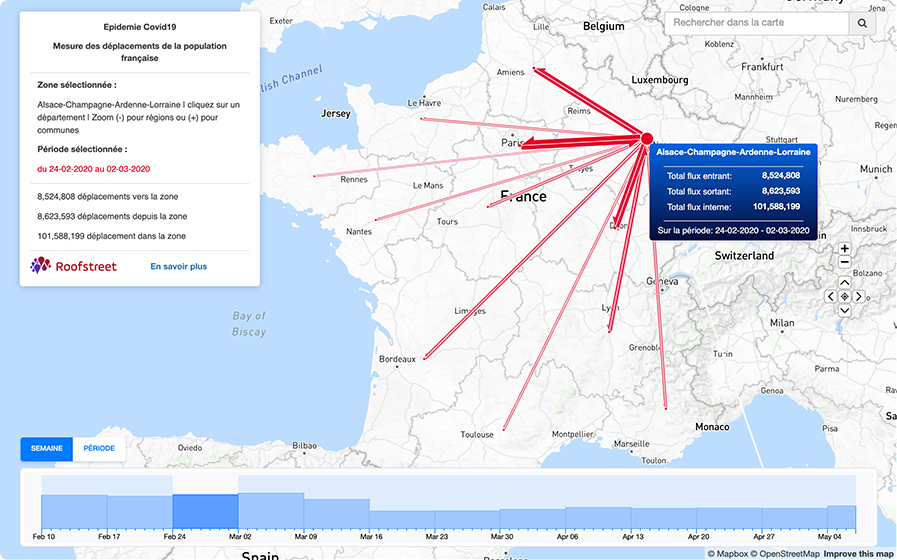Zoom in with the plus button
This screenshot has width=897, height=560.
pyautogui.click(x=845, y=248)
